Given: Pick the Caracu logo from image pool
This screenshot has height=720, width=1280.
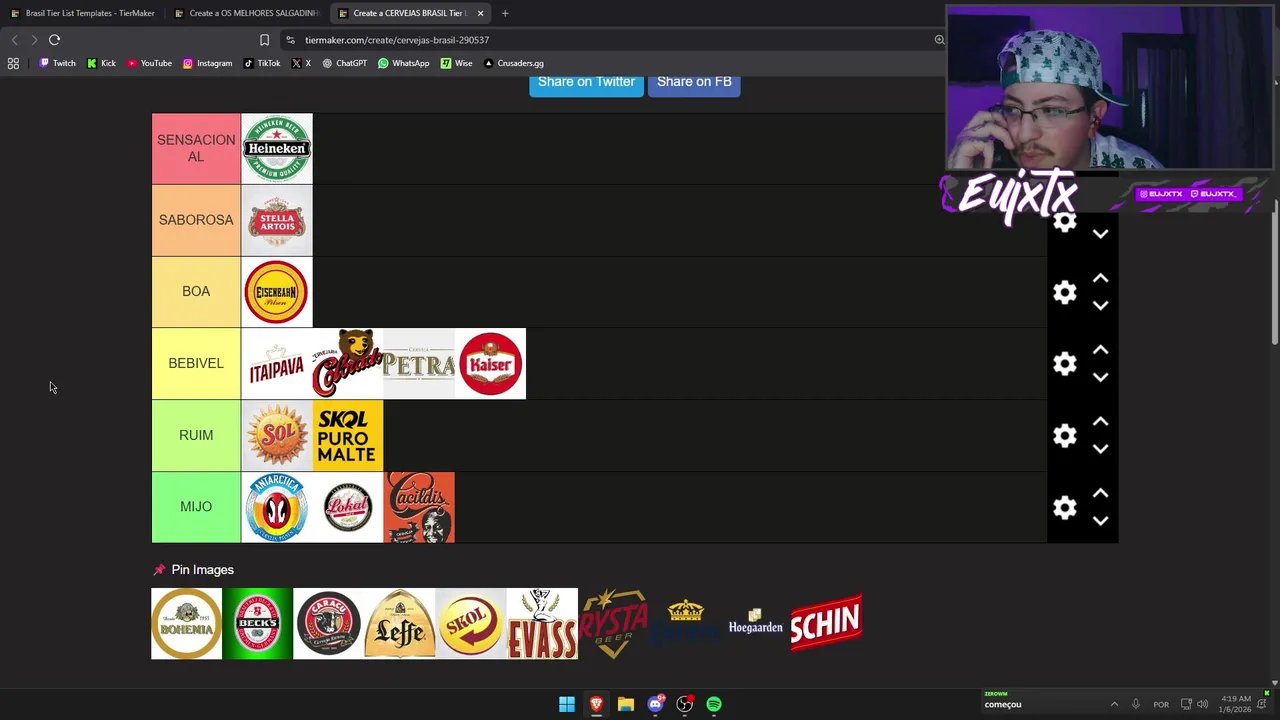Looking at the screenshot, I should pos(329,624).
